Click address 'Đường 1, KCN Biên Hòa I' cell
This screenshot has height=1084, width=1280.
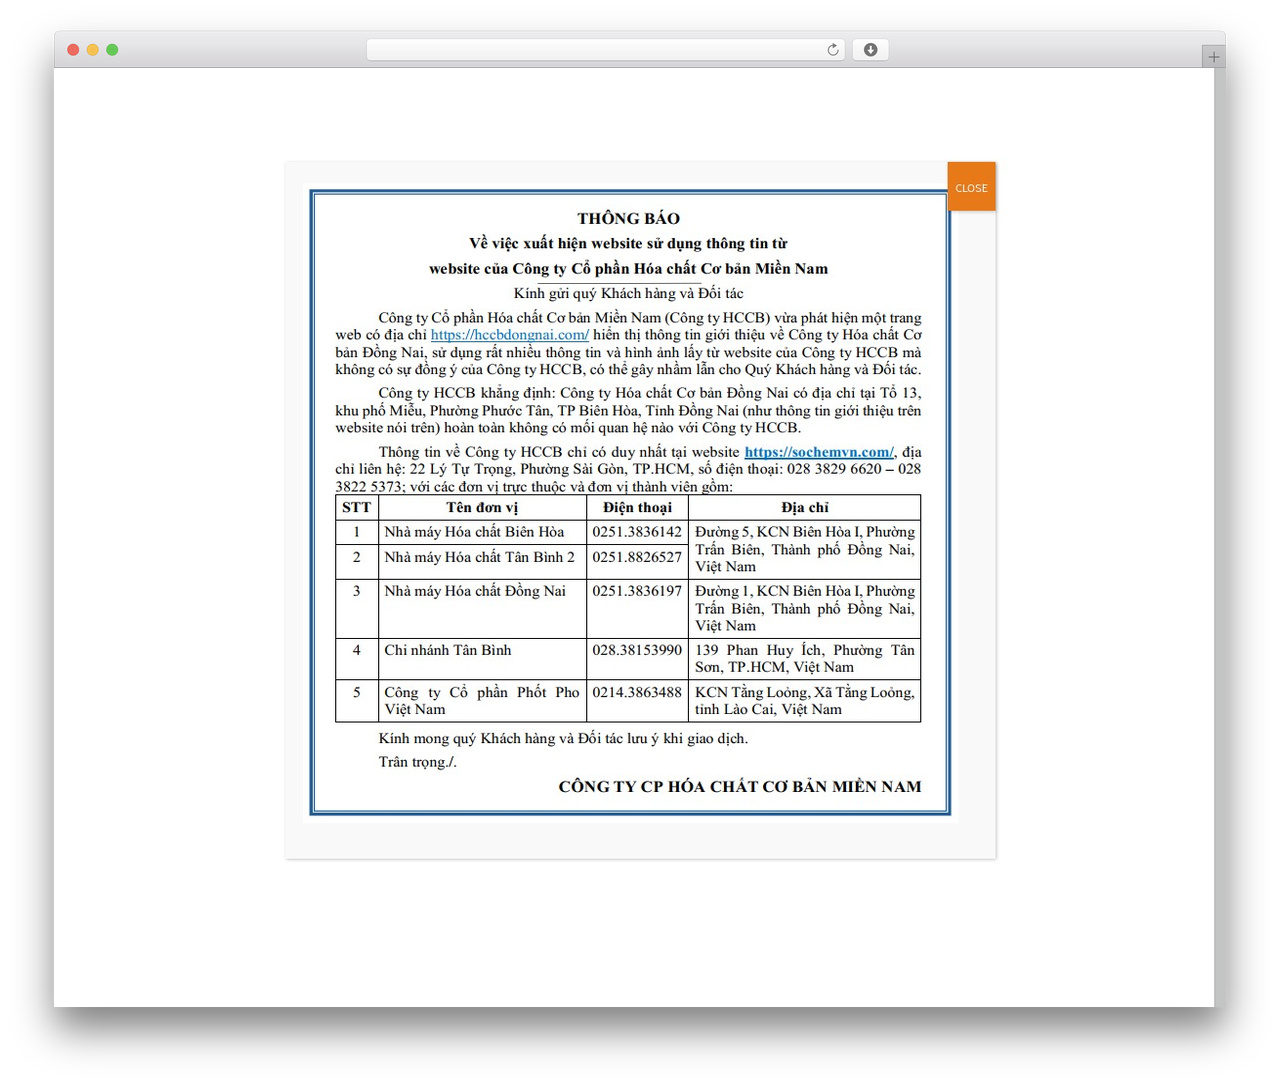[x=805, y=608]
